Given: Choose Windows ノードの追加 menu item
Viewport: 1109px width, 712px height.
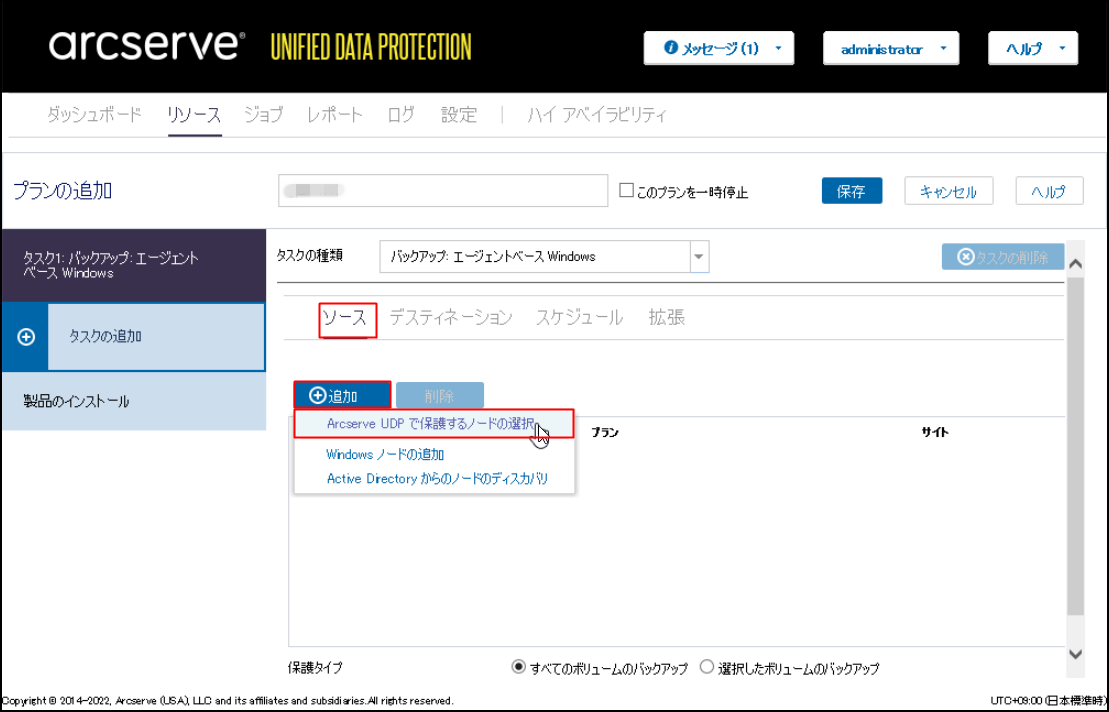Looking at the screenshot, I should pyautogui.click(x=385, y=455).
